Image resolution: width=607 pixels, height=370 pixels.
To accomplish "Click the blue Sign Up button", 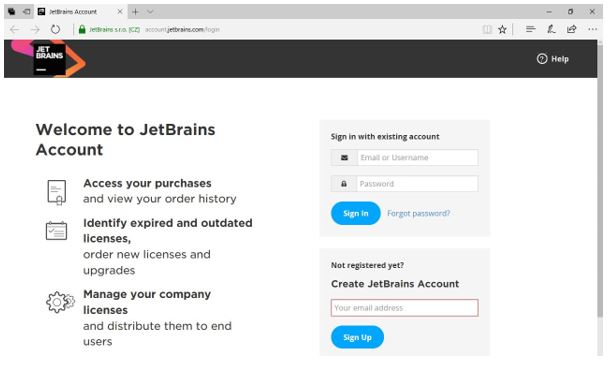I will tap(357, 337).
